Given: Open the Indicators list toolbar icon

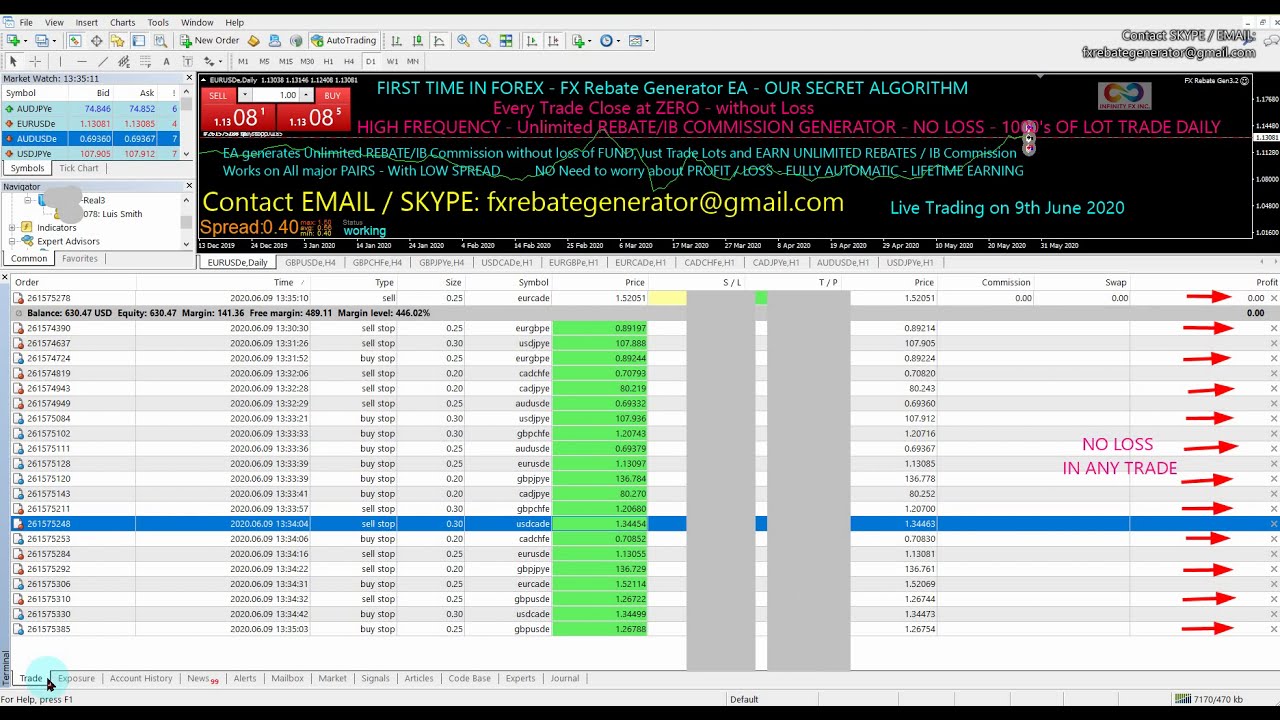Looking at the screenshot, I should tap(580, 41).
